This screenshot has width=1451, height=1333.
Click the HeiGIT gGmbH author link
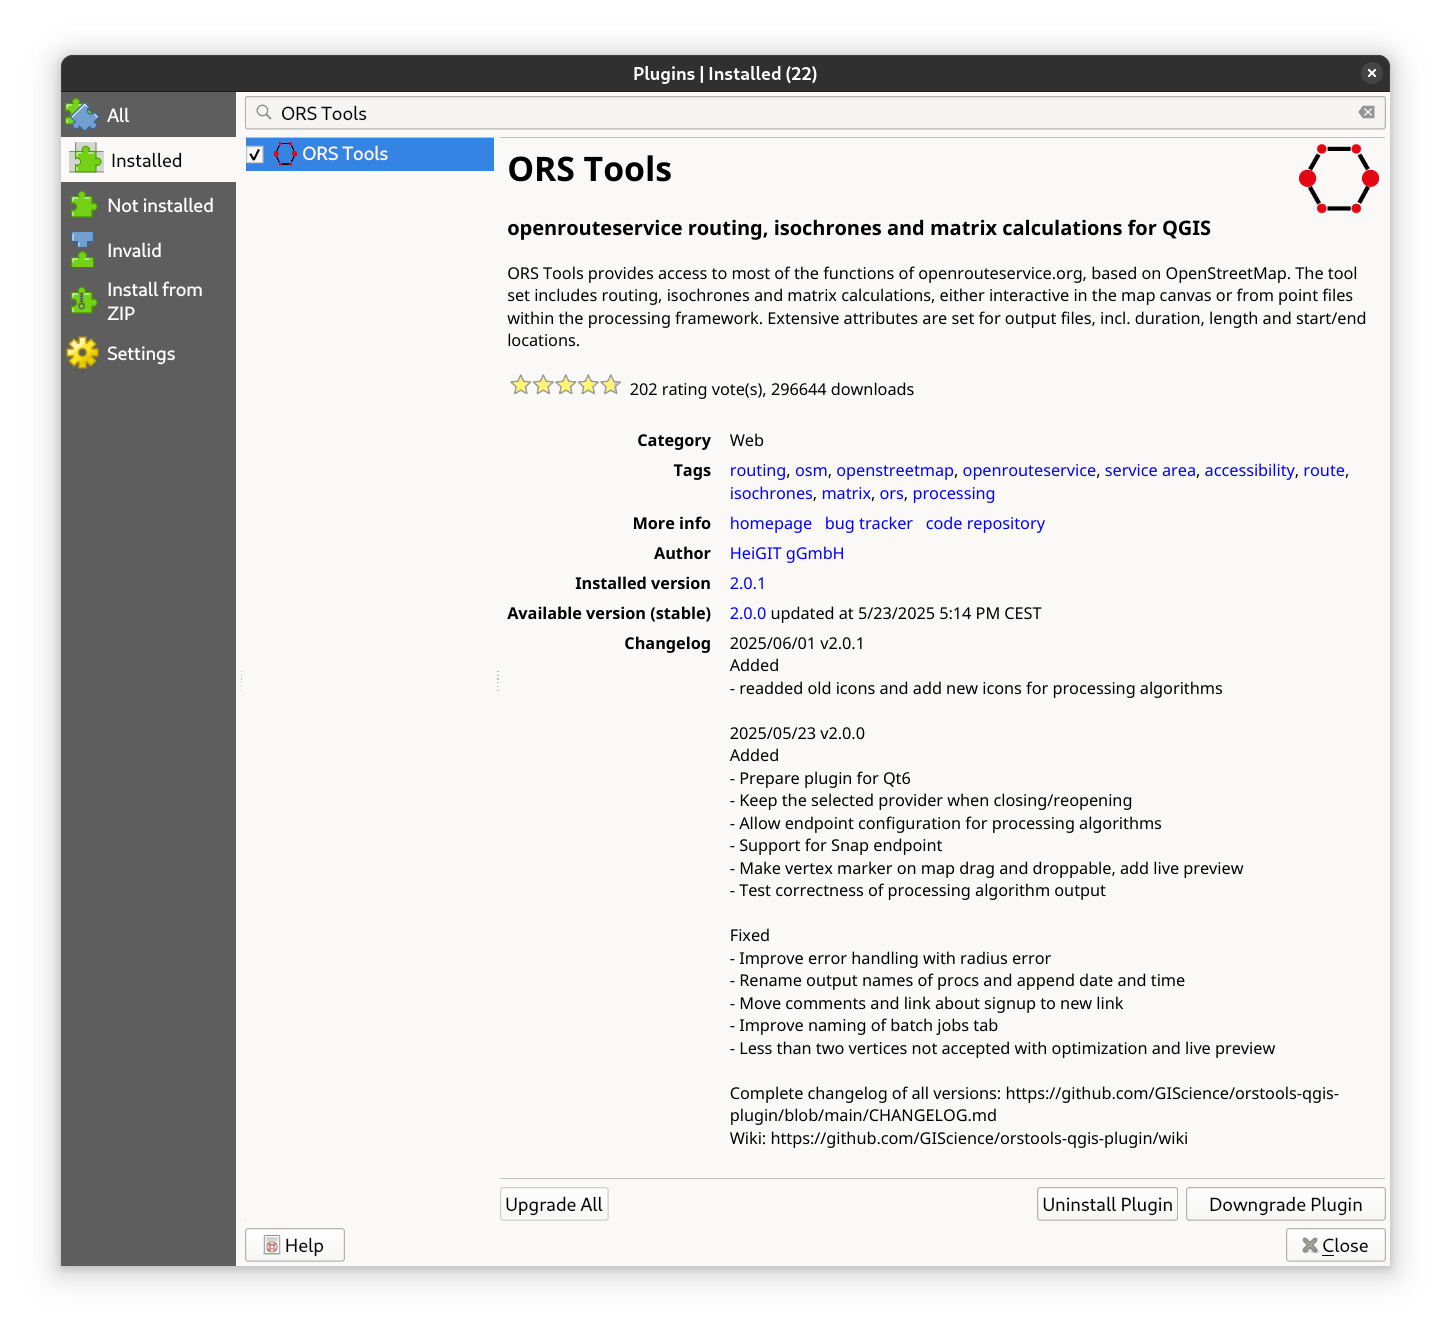click(x=786, y=553)
